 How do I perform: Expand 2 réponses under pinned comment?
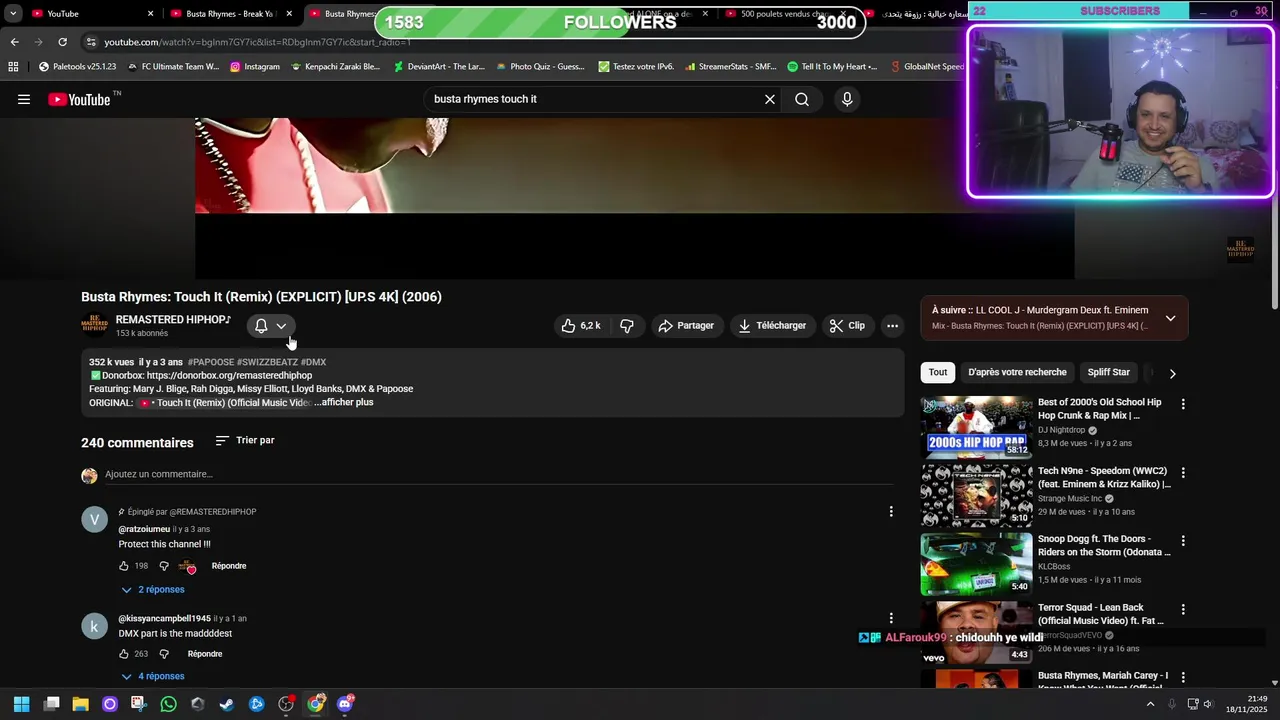click(x=153, y=590)
